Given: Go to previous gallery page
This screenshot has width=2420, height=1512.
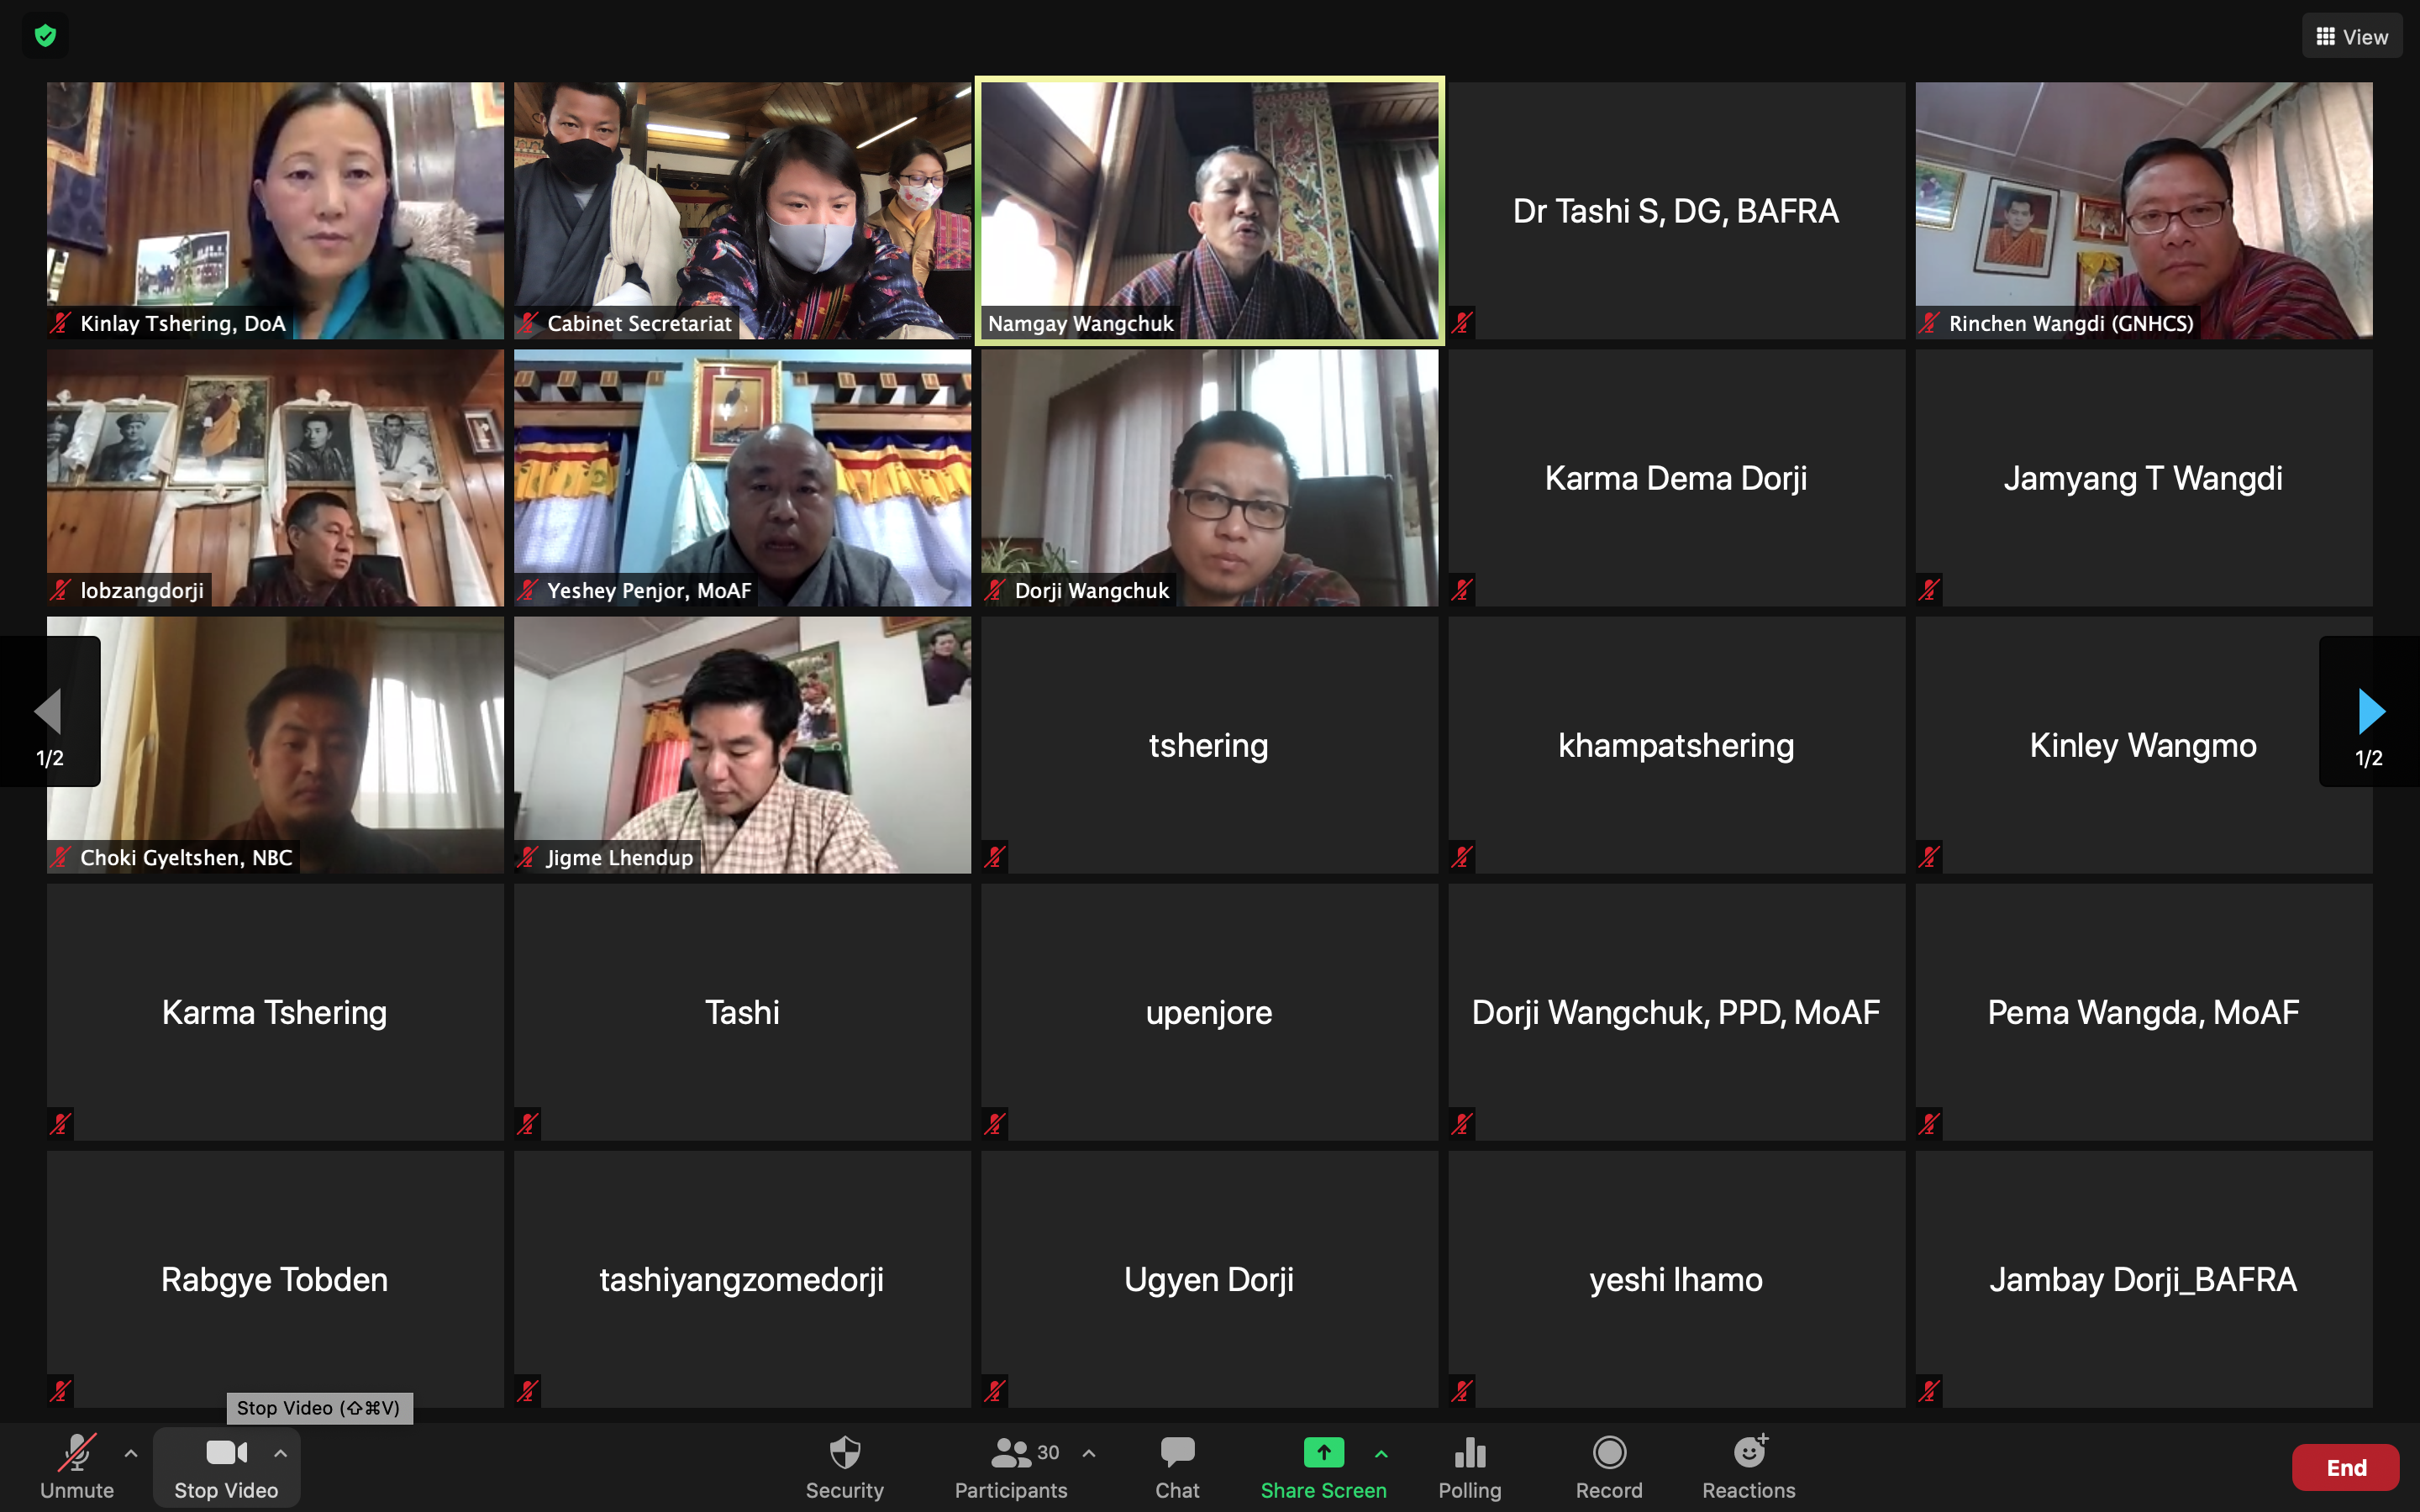Looking at the screenshot, I should (x=49, y=712).
